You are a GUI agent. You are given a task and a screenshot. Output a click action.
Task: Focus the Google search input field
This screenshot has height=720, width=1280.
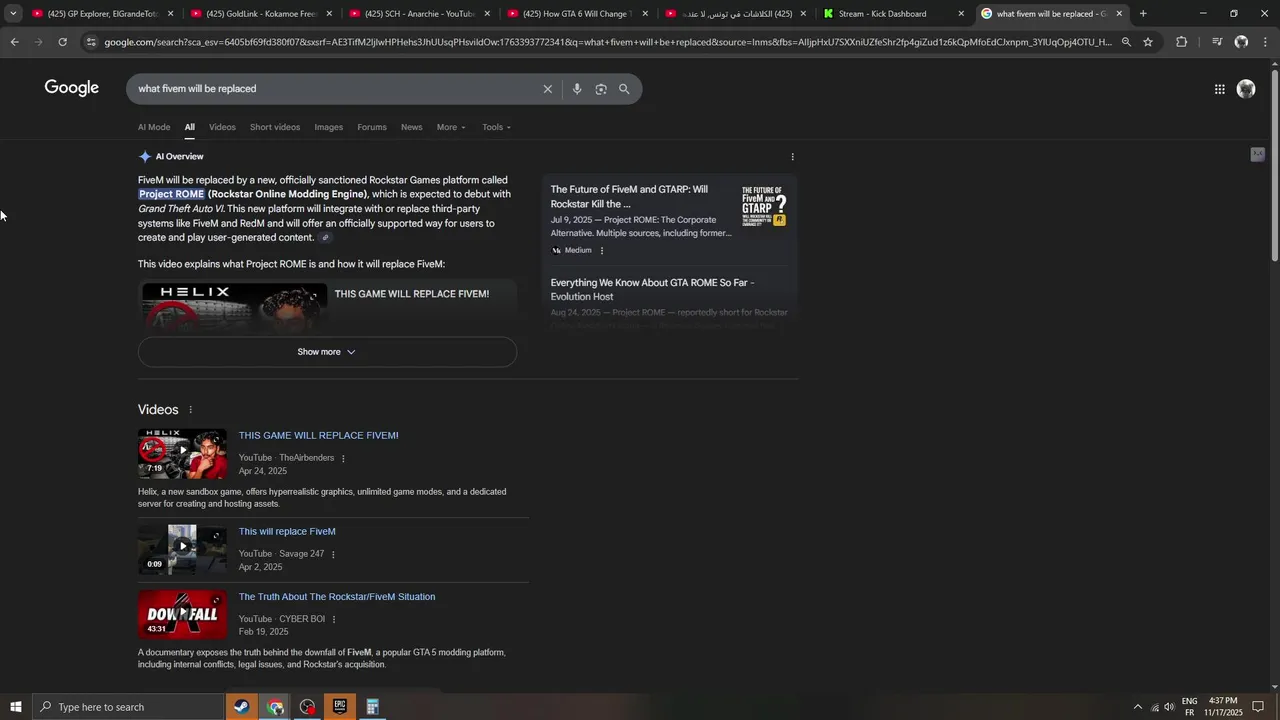335,89
